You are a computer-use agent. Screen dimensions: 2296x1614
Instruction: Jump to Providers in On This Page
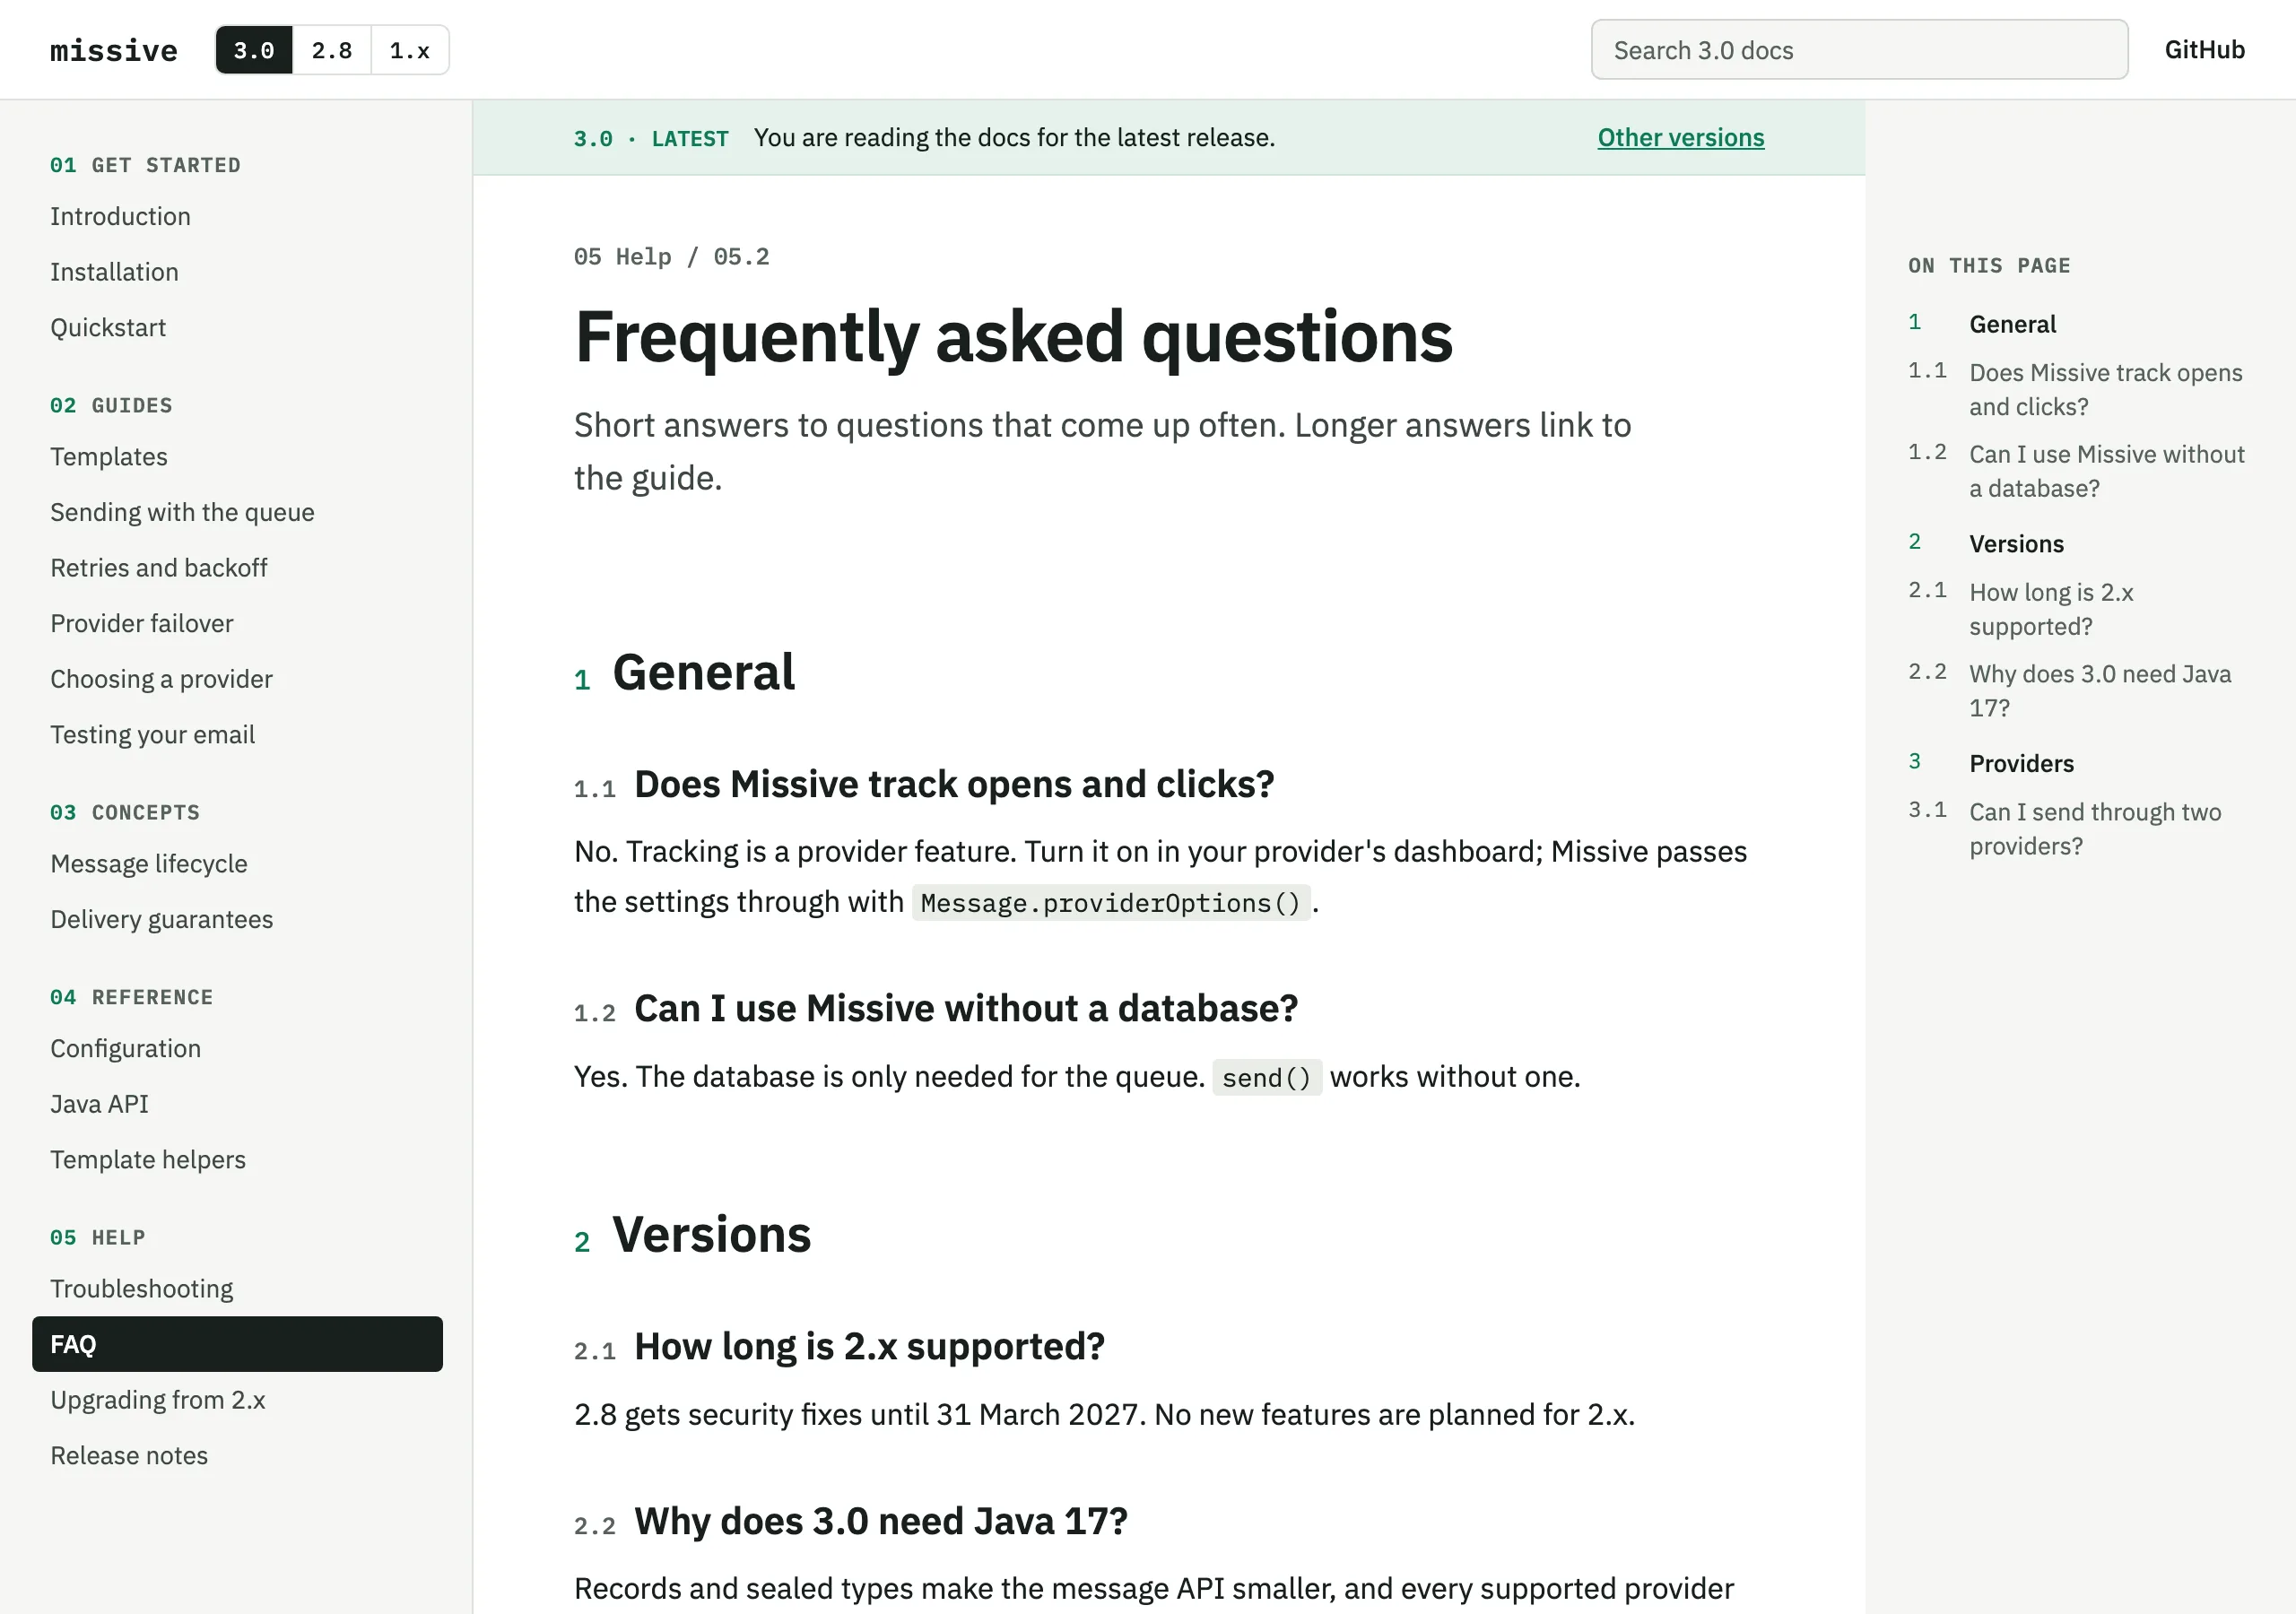(2021, 763)
